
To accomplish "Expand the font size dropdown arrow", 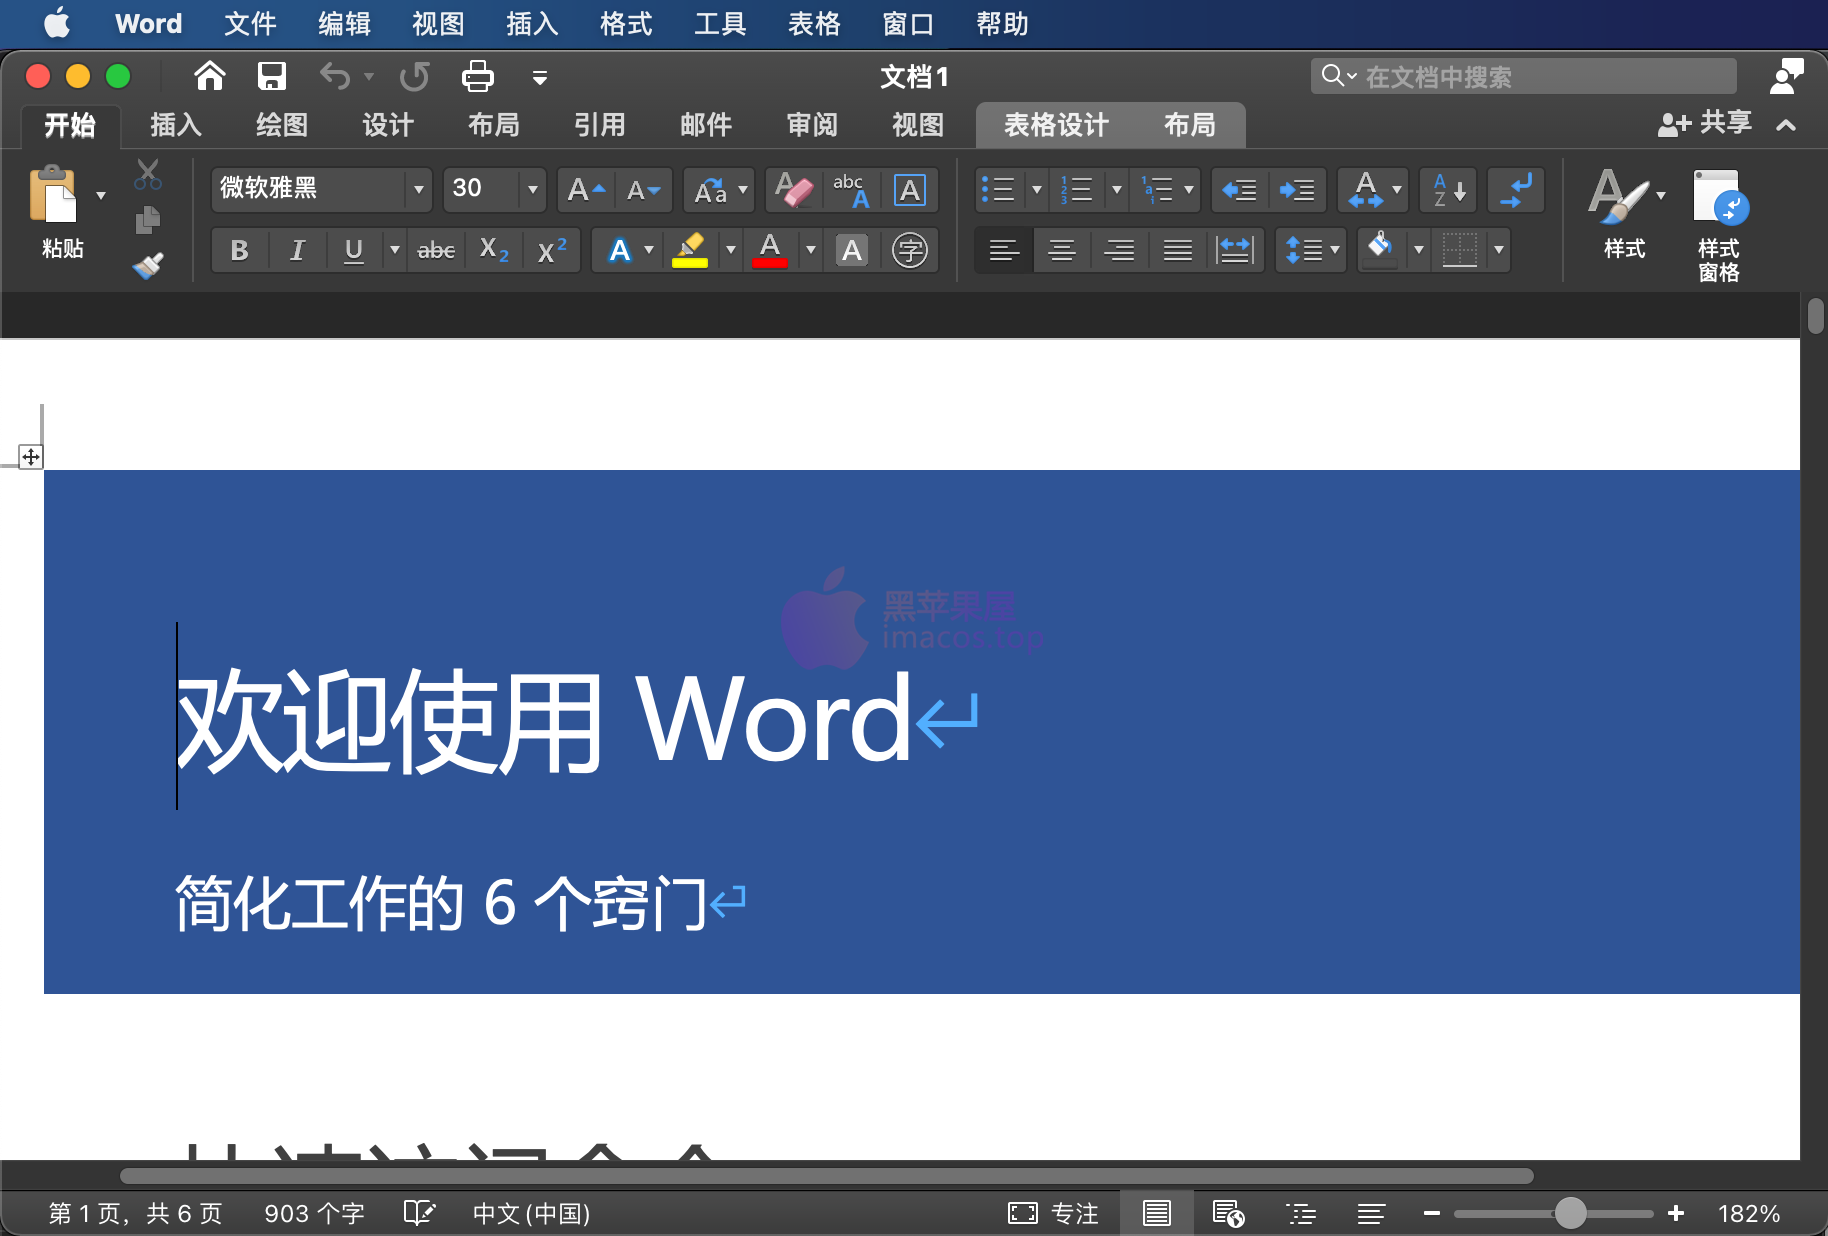I will (x=532, y=189).
